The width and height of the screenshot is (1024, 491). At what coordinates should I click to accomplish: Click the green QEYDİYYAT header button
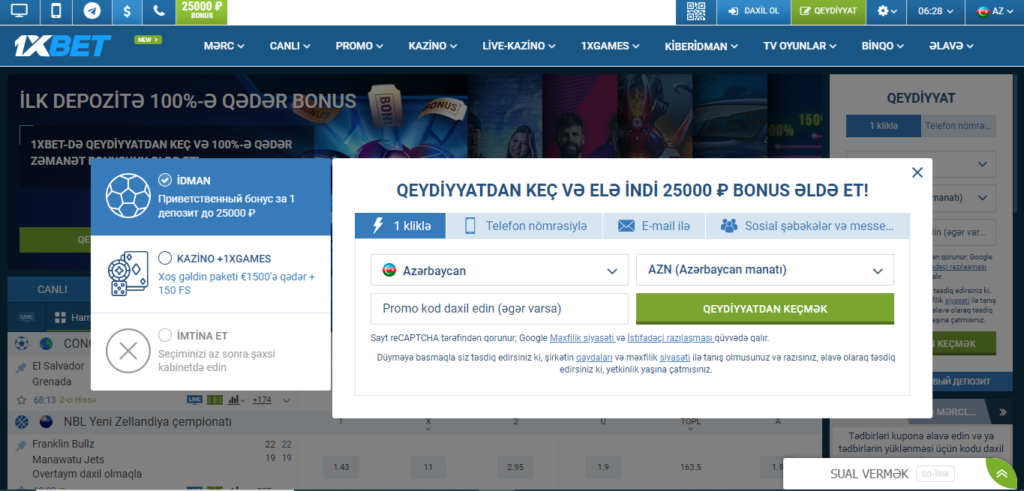(x=829, y=11)
